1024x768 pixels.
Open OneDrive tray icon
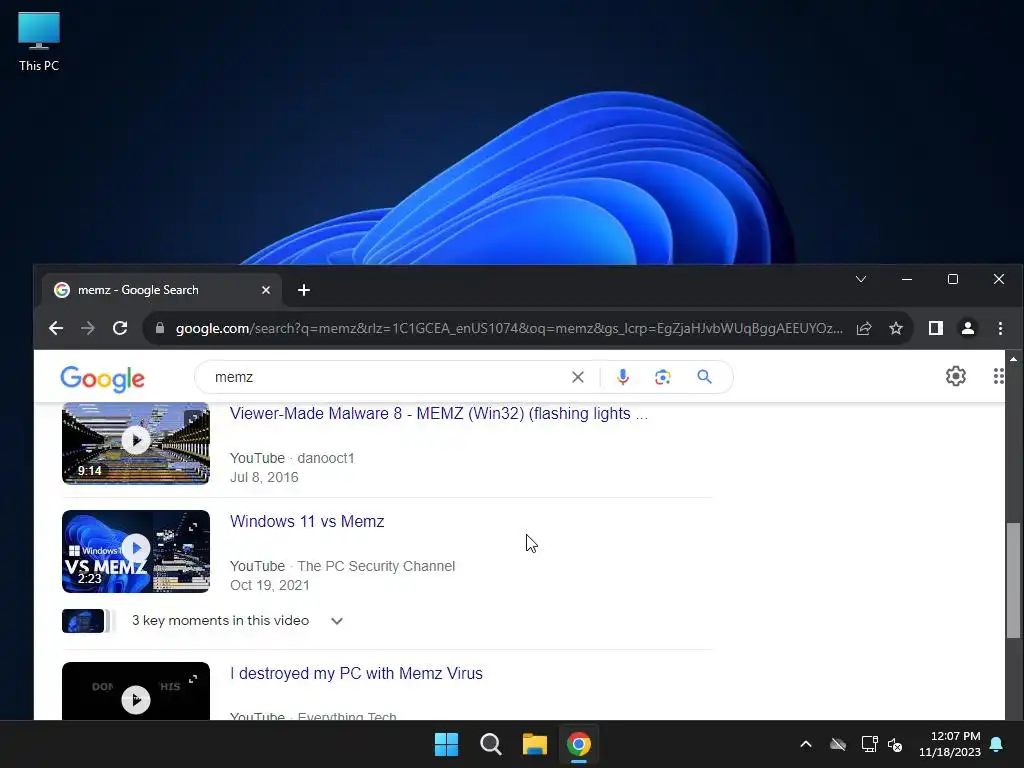pyautogui.click(x=838, y=744)
